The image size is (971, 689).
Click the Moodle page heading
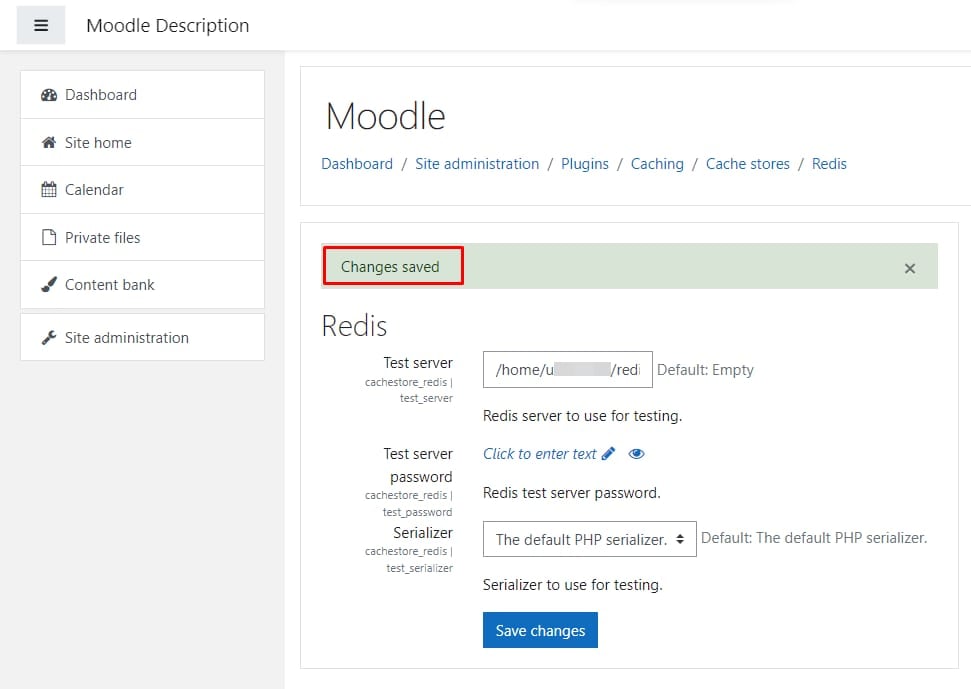pos(385,116)
